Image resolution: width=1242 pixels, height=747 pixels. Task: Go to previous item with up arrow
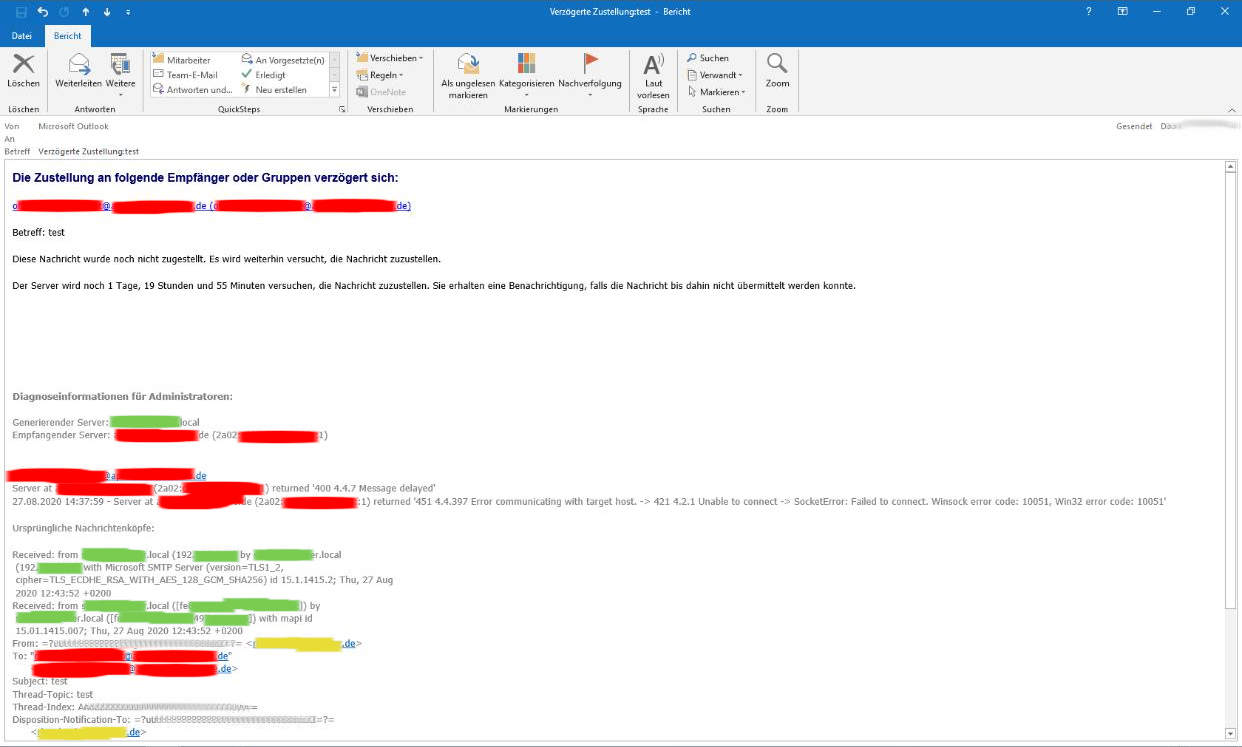86,11
